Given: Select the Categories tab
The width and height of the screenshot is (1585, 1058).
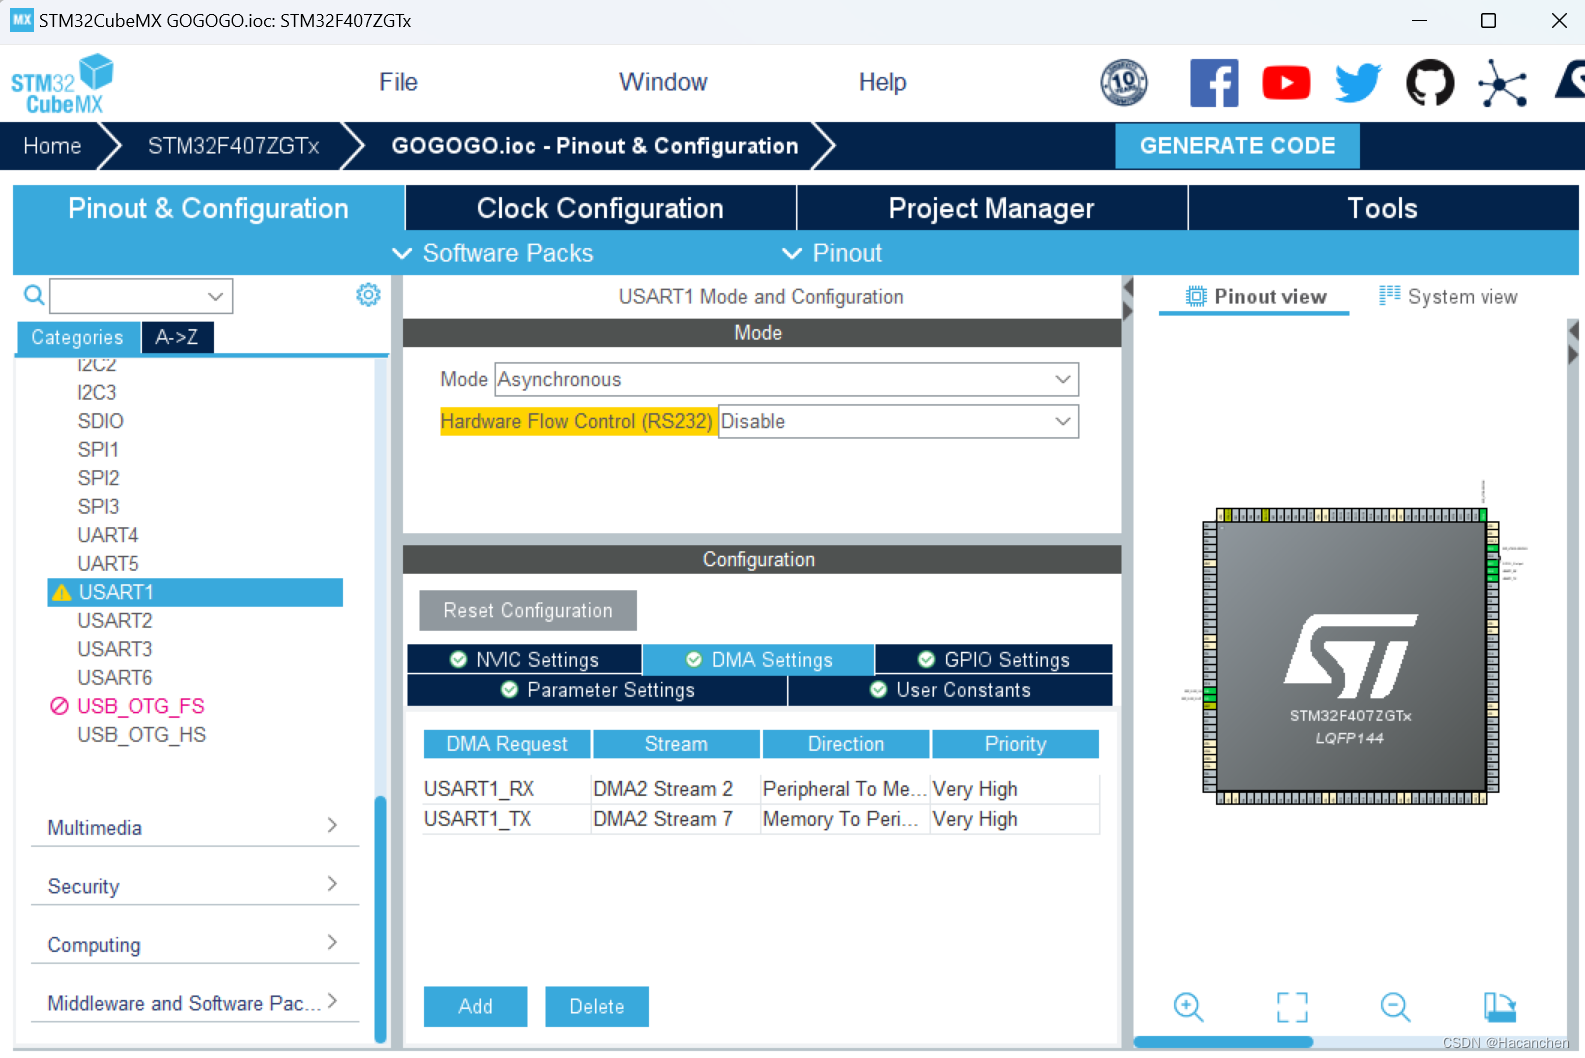Looking at the screenshot, I should (78, 337).
